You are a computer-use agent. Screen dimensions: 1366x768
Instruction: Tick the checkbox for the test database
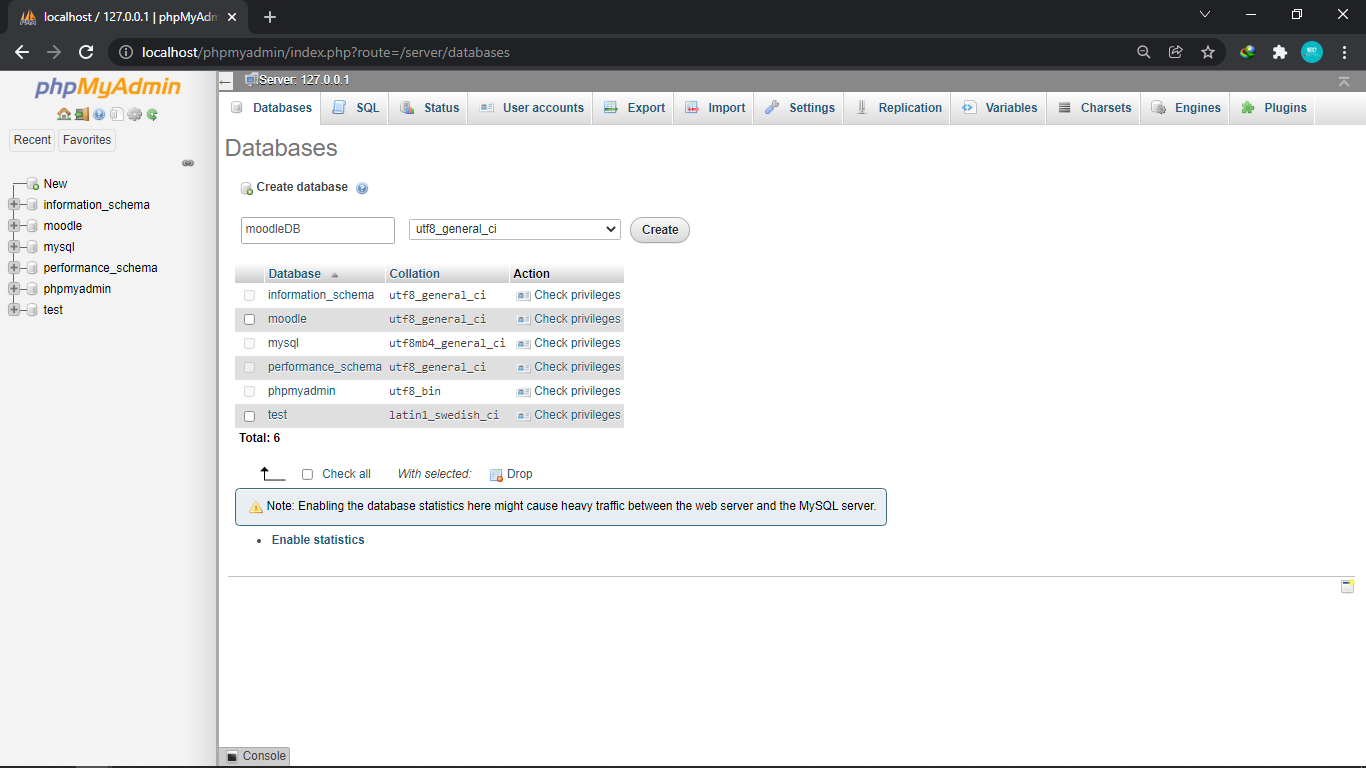(249, 416)
